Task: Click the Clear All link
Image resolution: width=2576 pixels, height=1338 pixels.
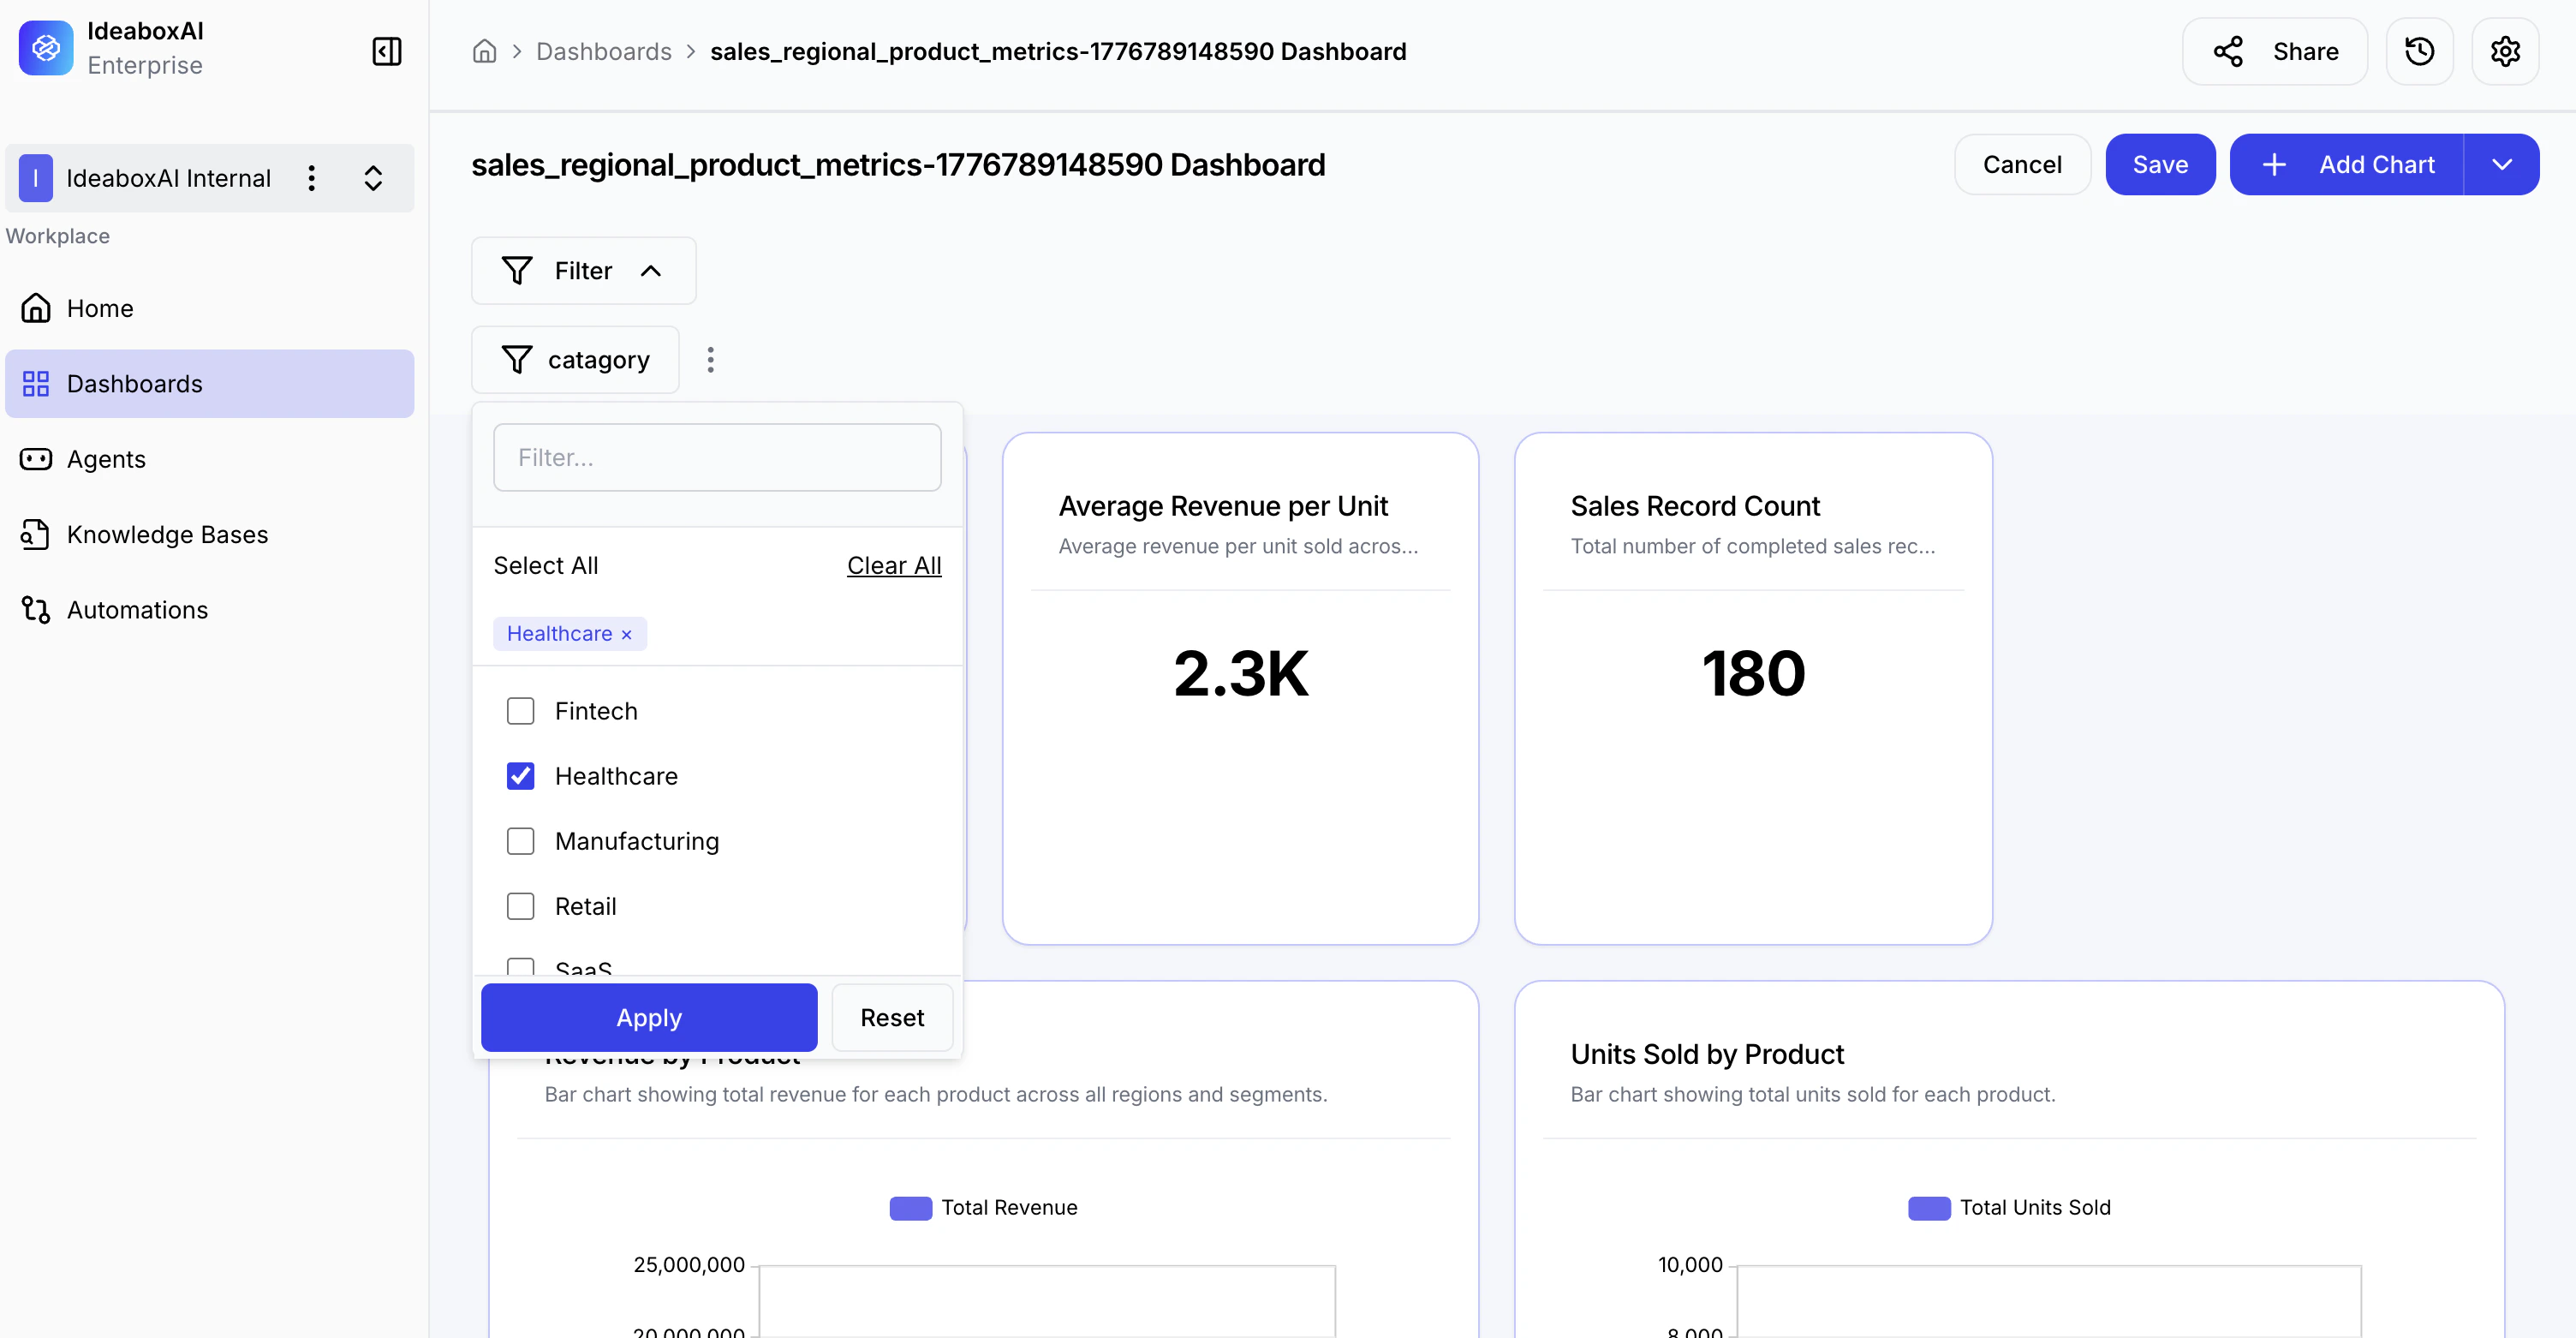Action: (894, 565)
